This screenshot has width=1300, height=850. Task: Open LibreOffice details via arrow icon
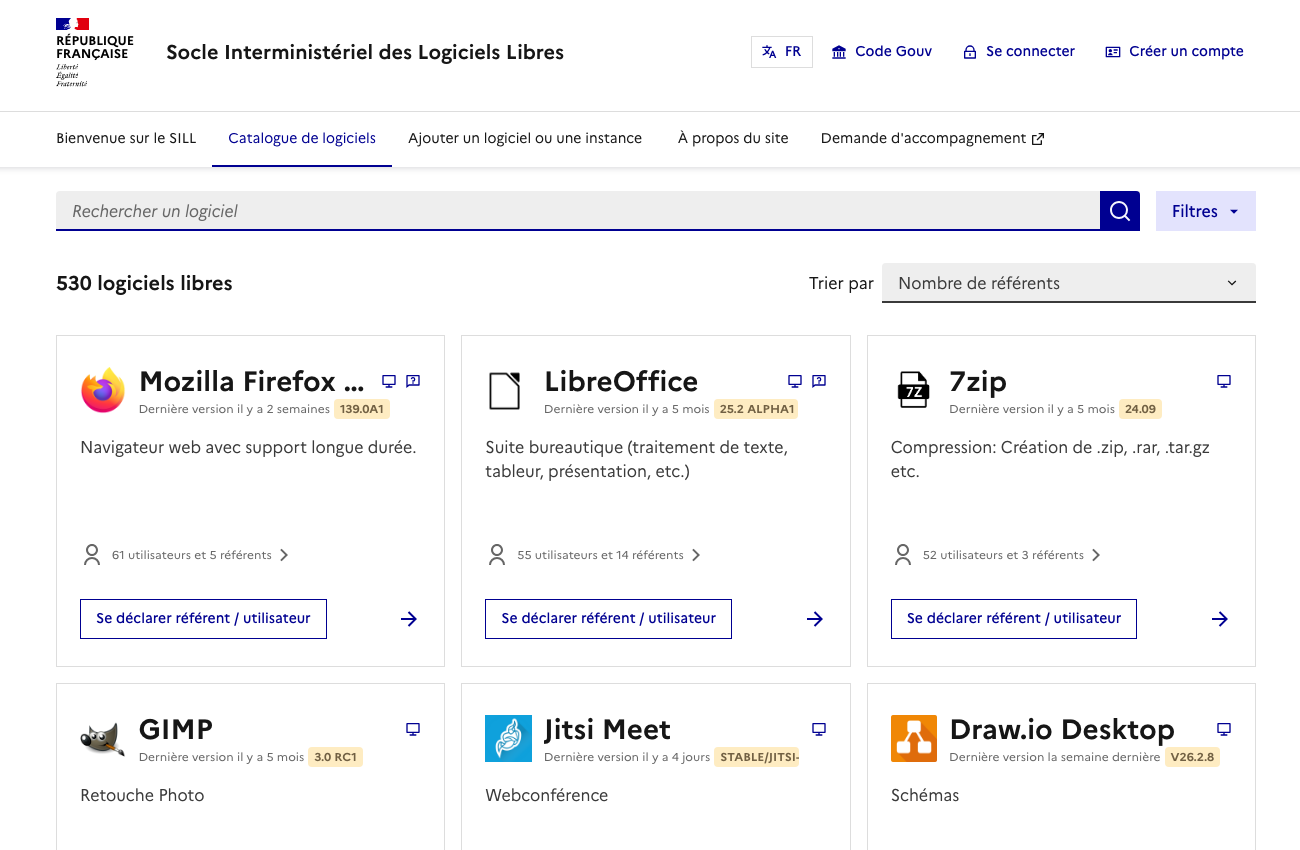tap(815, 619)
